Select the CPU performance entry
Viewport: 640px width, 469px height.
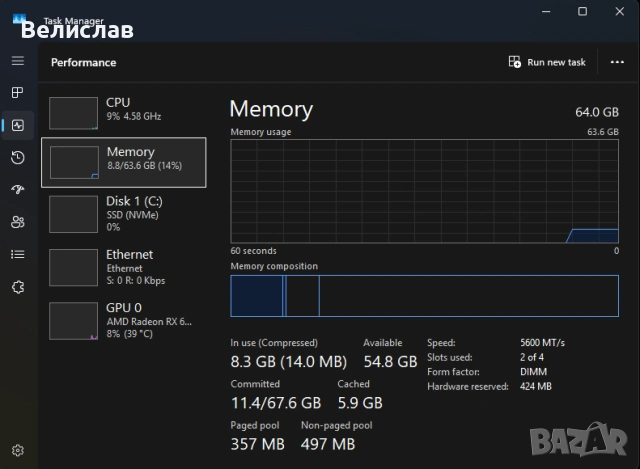123,110
